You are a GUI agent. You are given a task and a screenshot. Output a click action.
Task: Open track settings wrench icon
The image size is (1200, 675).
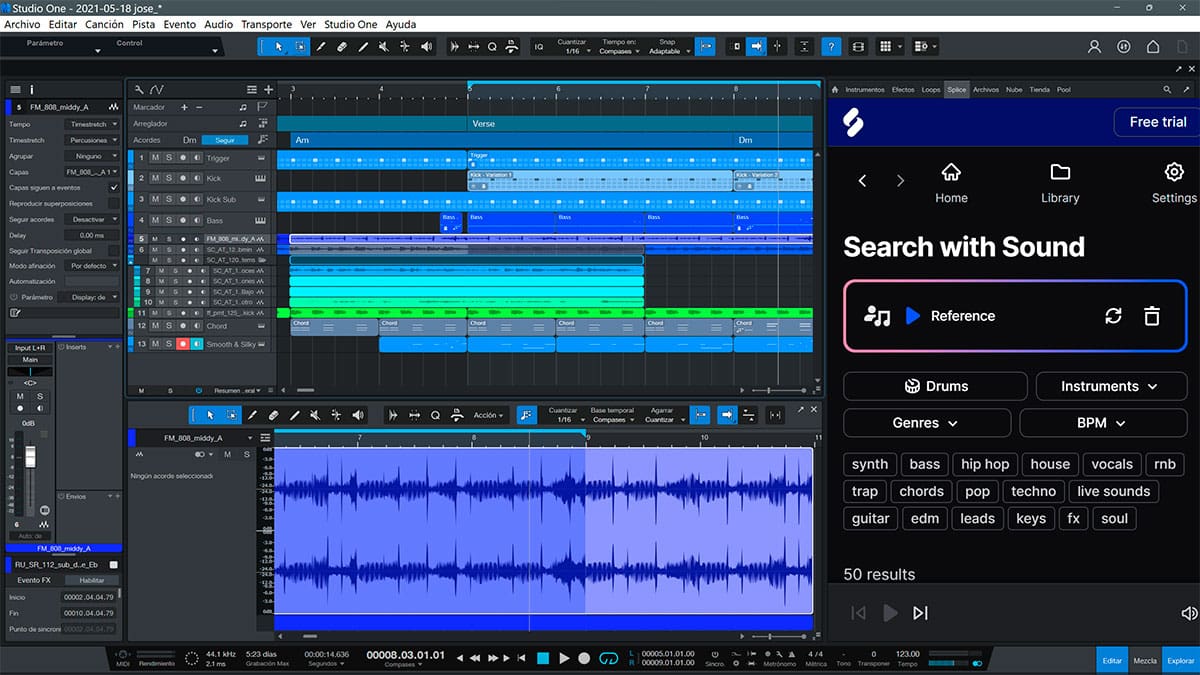tap(139, 89)
